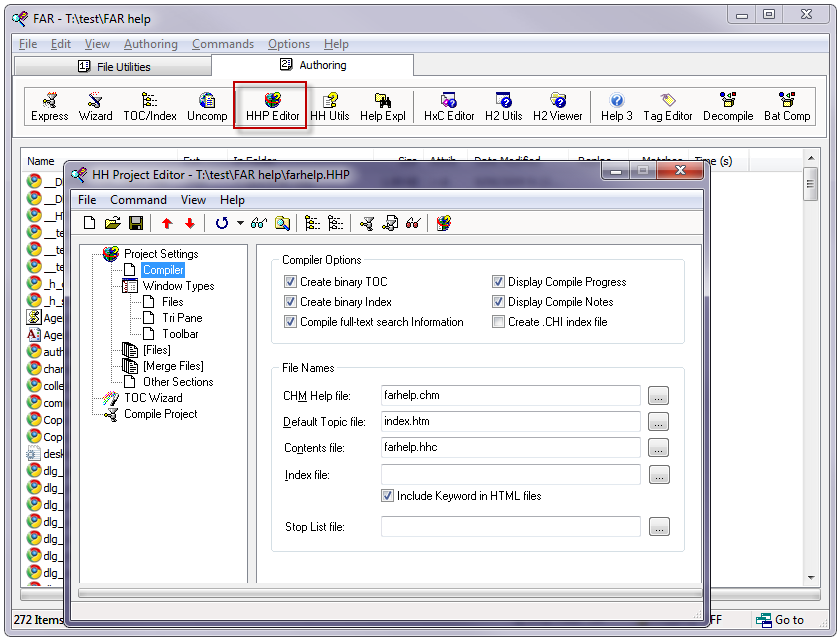Uncheck the Create binary TOC checkbox
This screenshot has height=641, width=840.
pos(291,282)
